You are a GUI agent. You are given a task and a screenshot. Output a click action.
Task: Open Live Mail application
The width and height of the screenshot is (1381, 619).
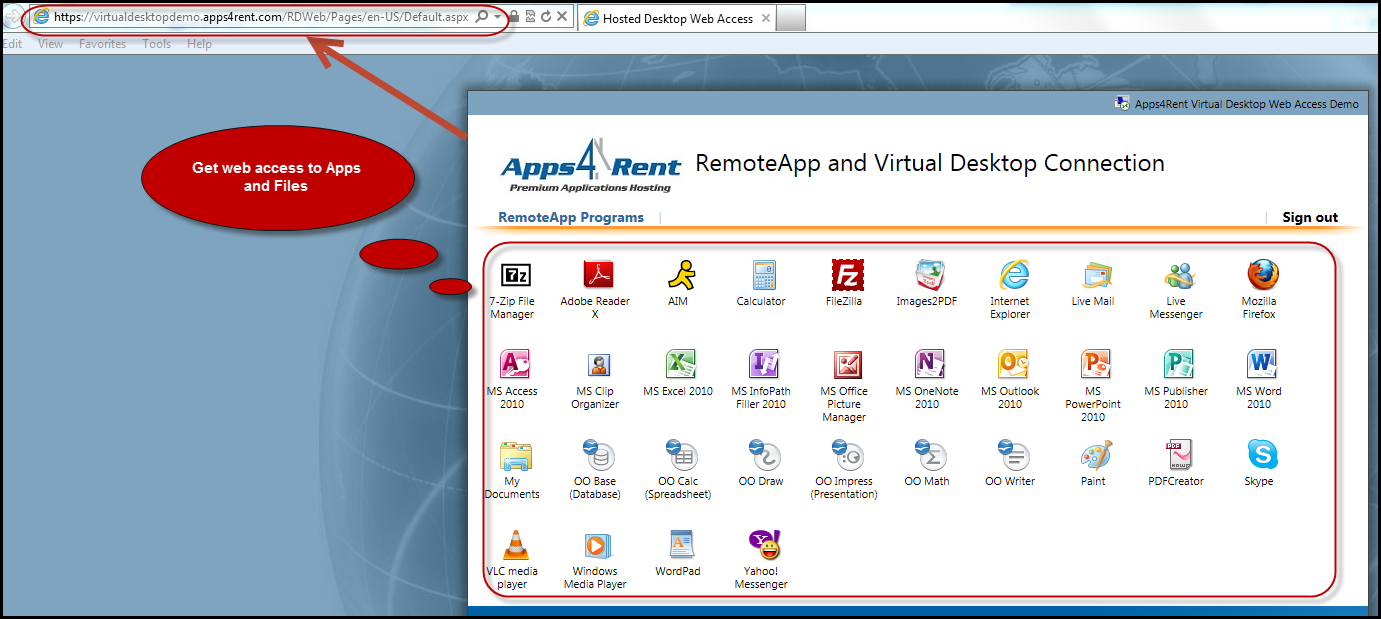1095,275
